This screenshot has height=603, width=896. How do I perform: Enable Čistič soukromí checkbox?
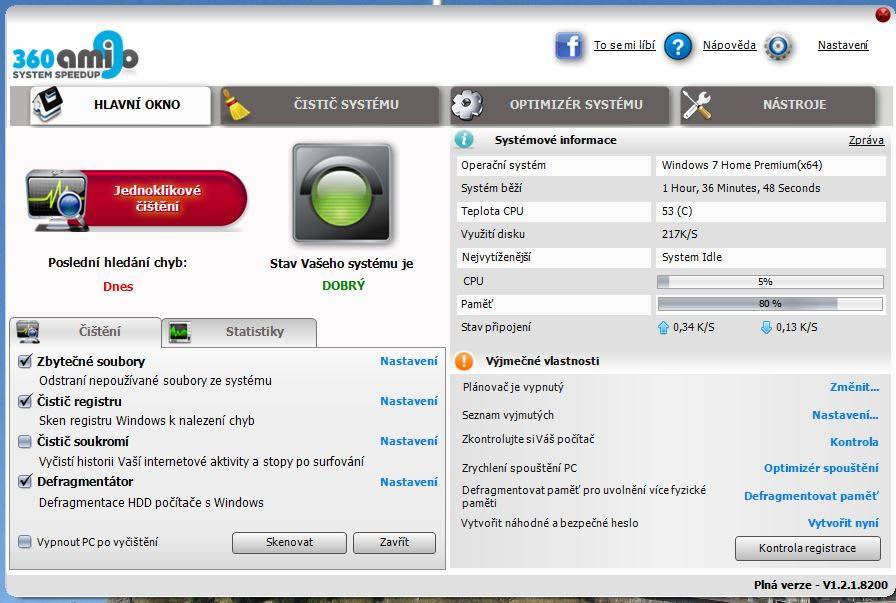click(x=25, y=441)
